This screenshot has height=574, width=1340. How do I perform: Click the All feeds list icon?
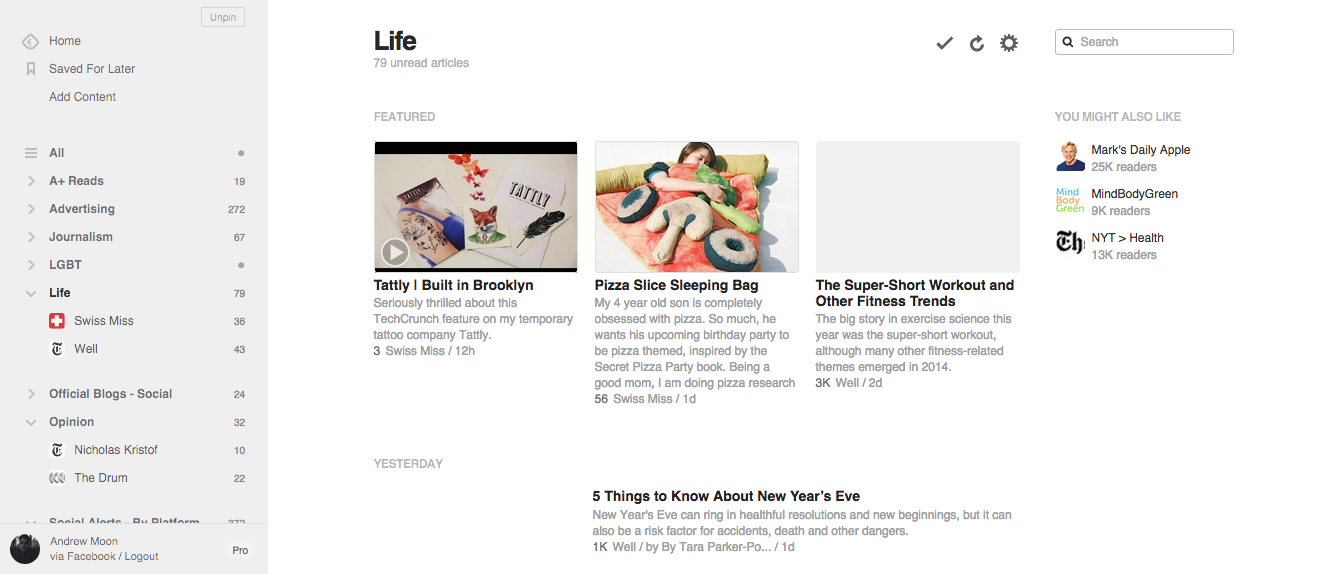pos(31,153)
